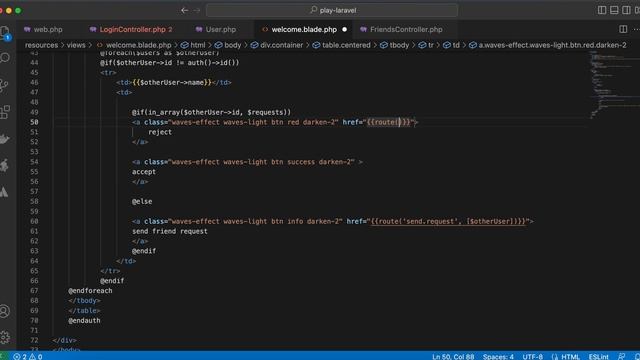Click the '@endif' directive on line 66
This screenshot has height=360, width=640.
point(112,281)
